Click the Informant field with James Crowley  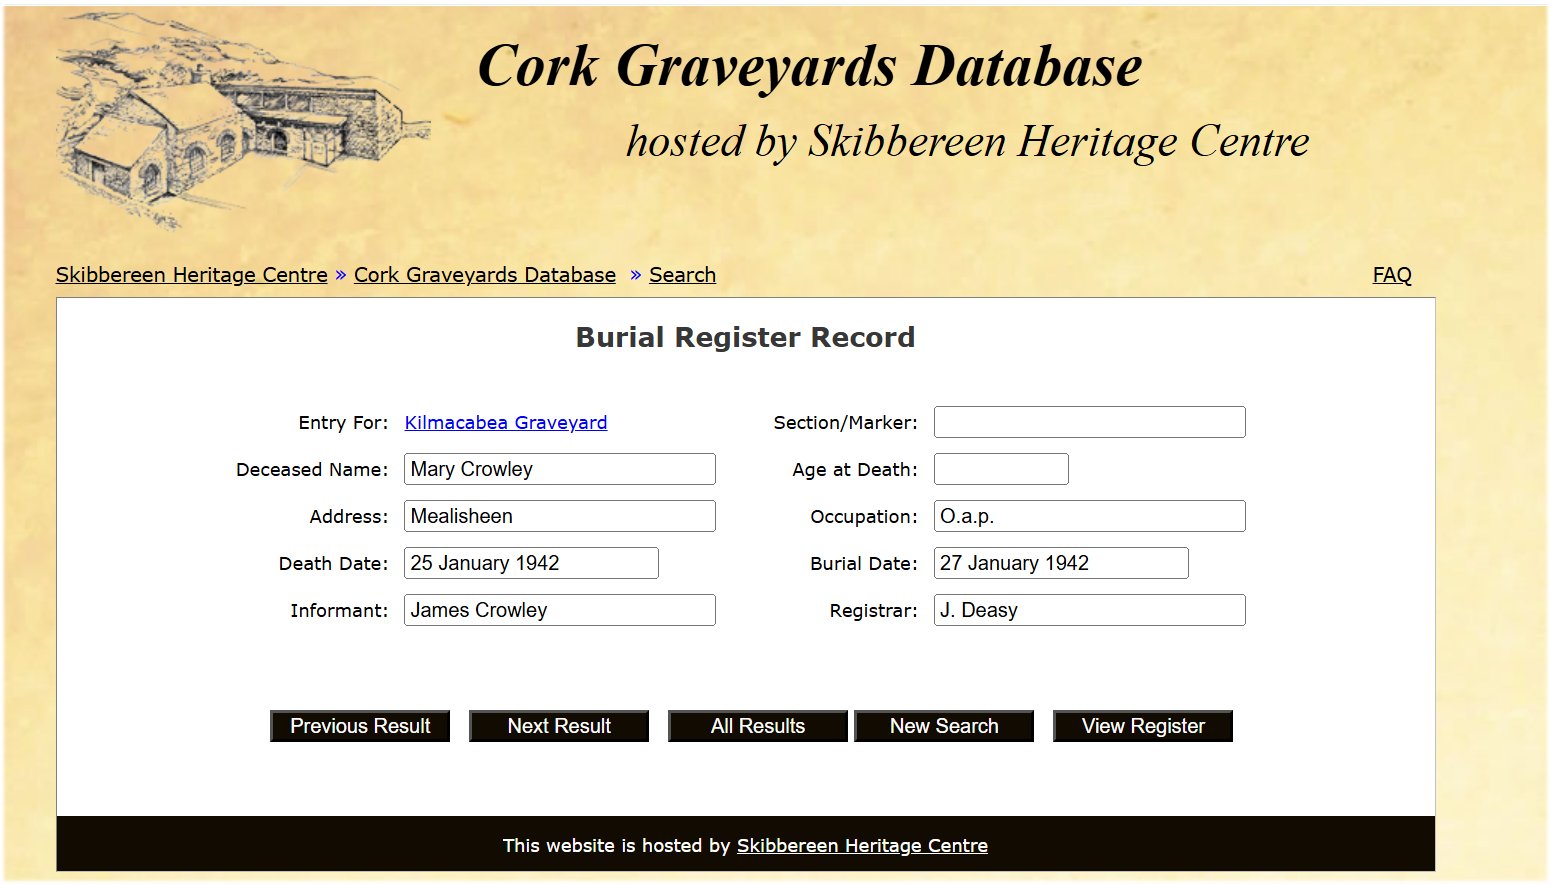(560, 610)
